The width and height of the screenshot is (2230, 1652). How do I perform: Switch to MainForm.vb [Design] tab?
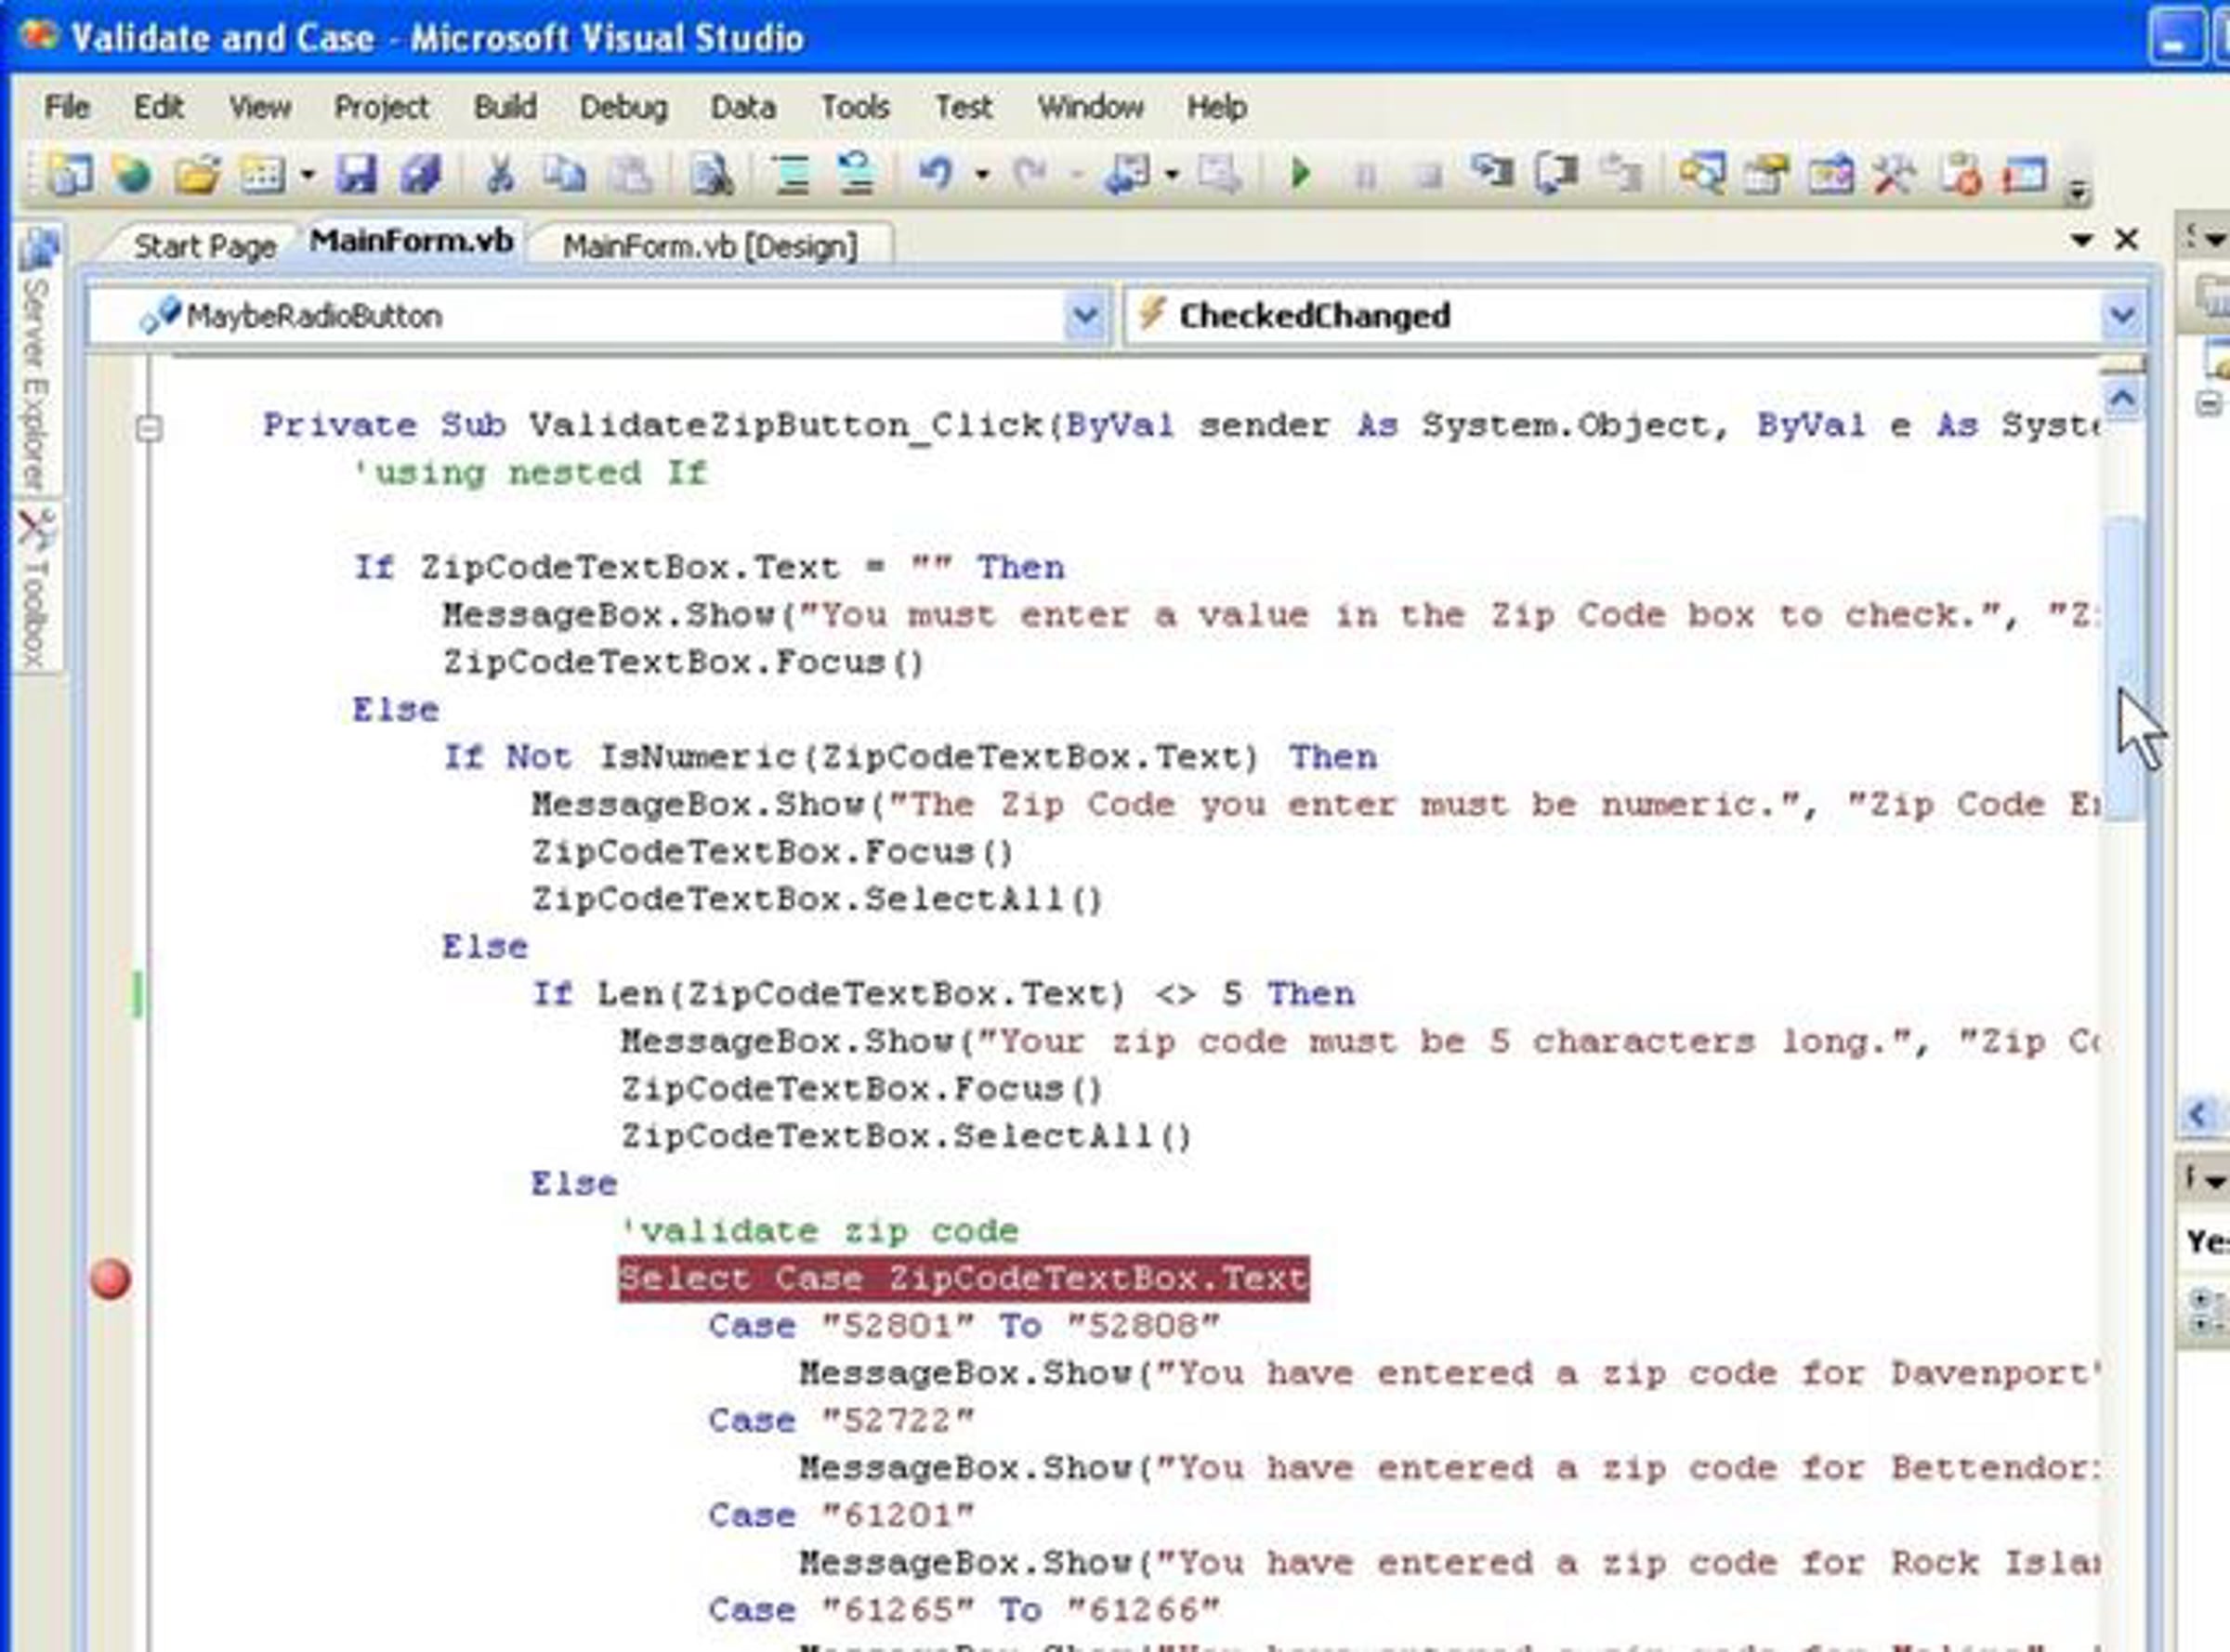[709, 246]
